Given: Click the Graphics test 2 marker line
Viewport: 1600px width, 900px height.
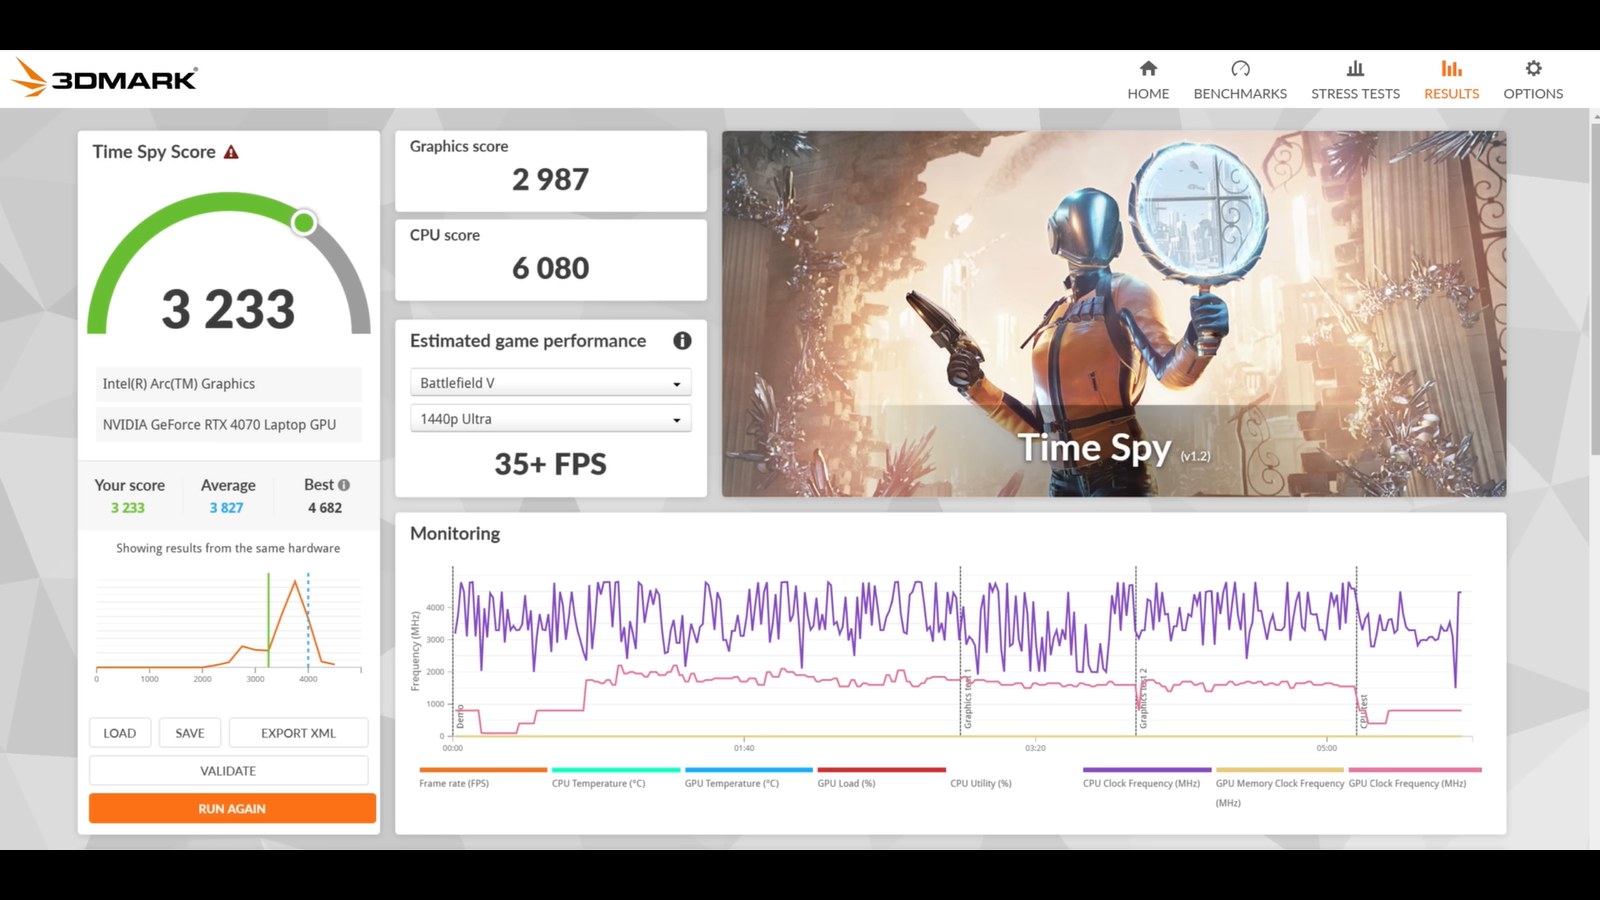Looking at the screenshot, I should coord(1136,651).
